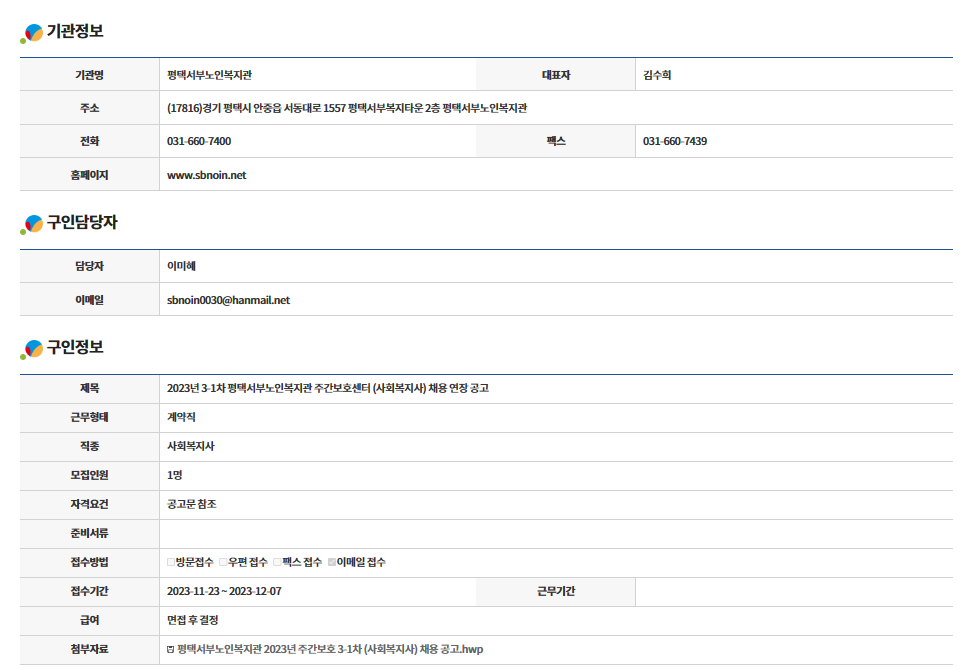The height and width of the screenshot is (669, 963).
Task: Toggle the 이메일 접수 checkbox
Action: (x=332, y=562)
